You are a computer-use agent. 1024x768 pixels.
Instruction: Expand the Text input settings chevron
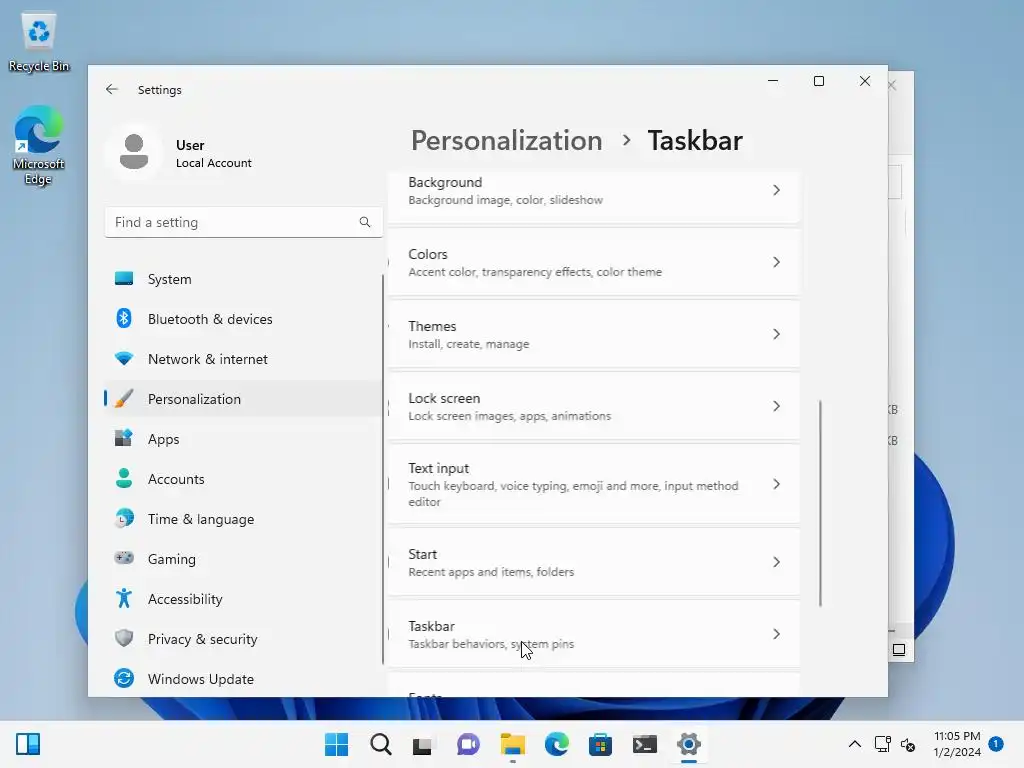tap(776, 484)
